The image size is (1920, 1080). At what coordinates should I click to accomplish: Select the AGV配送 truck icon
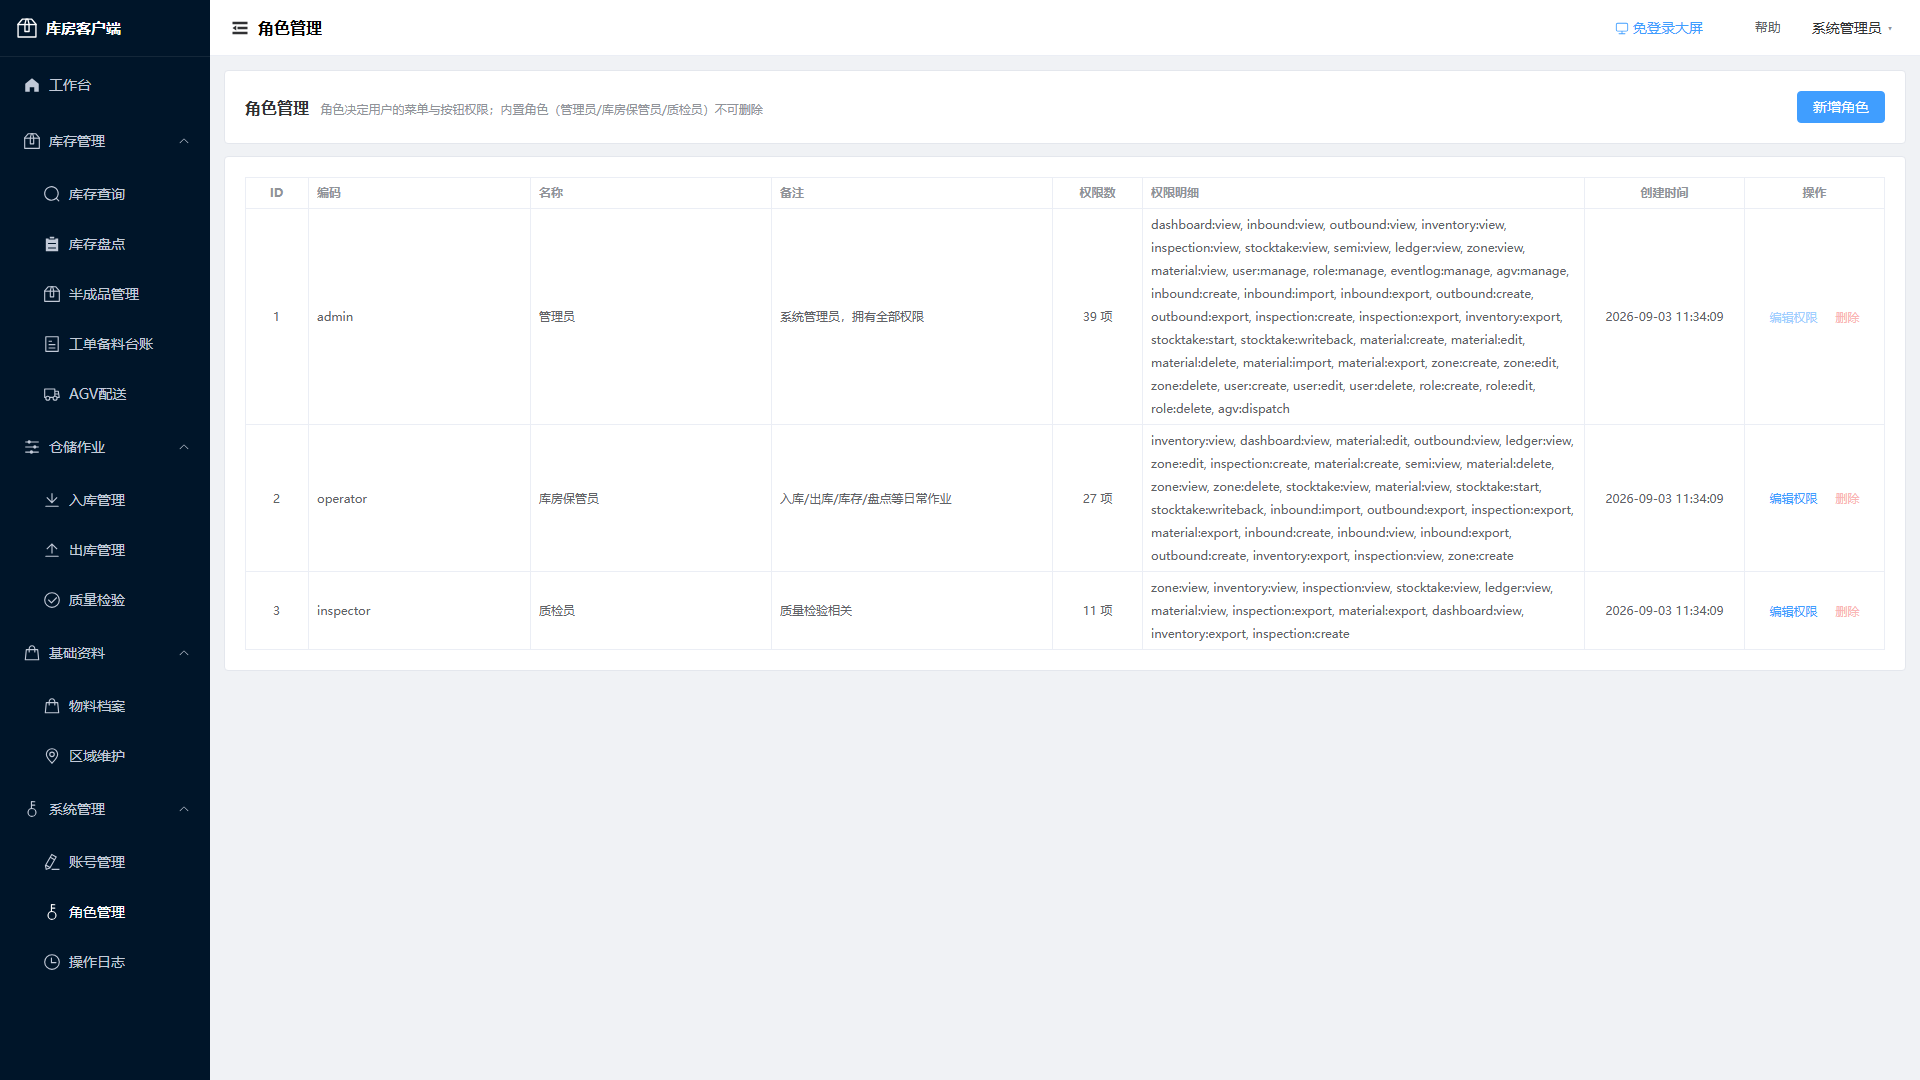[x=52, y=394]
